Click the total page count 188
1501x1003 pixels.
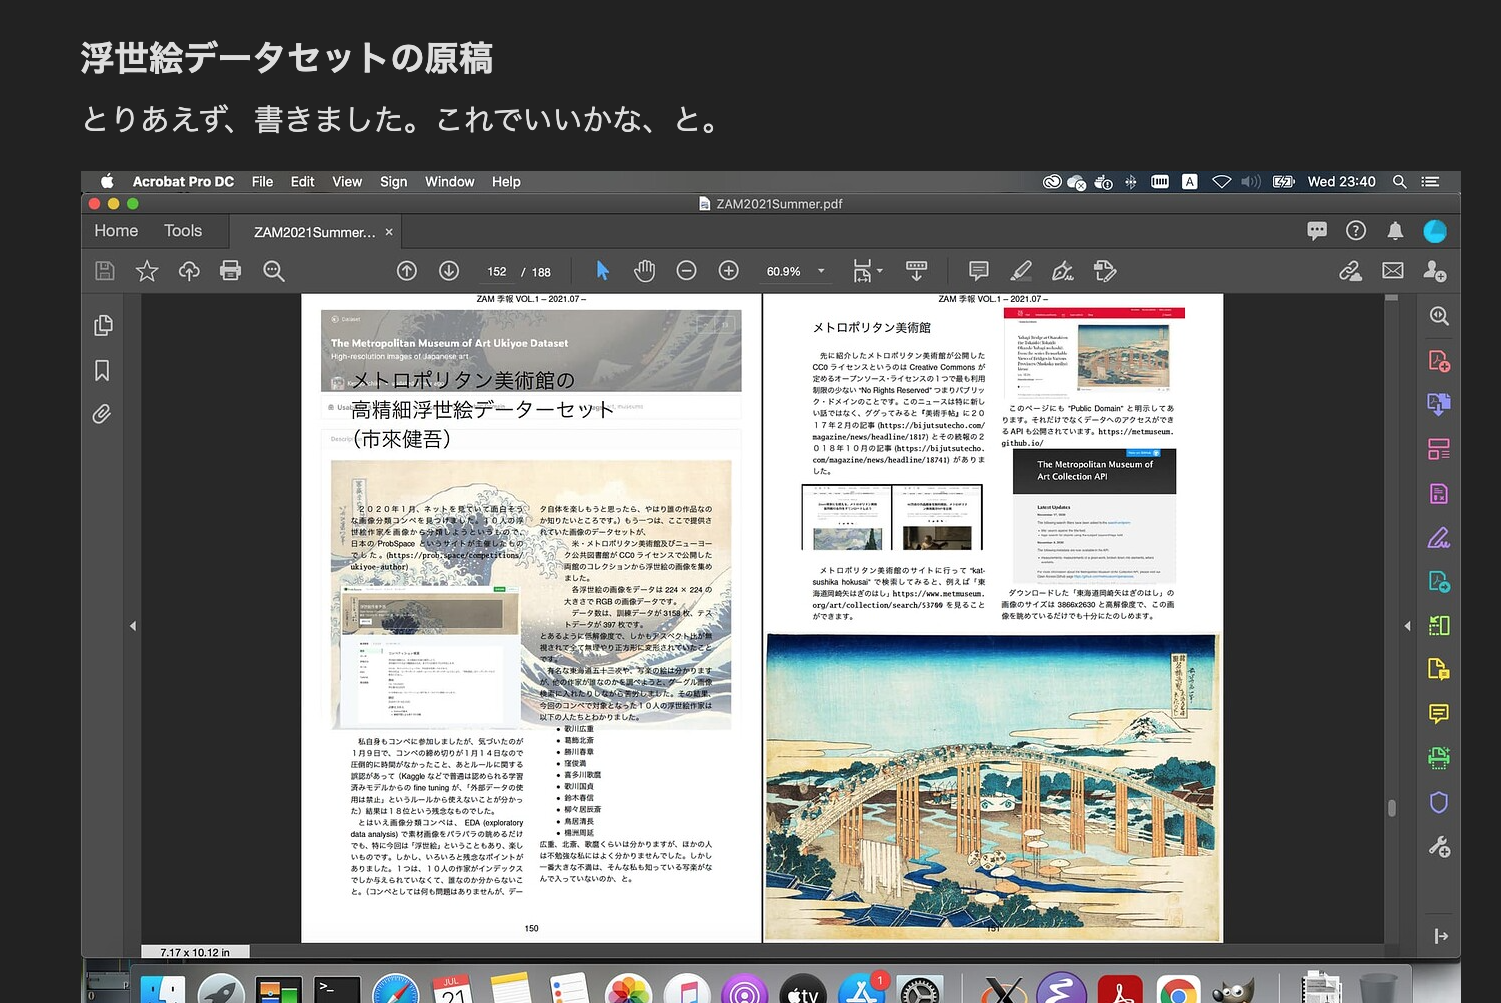click(x=541, y=272)
